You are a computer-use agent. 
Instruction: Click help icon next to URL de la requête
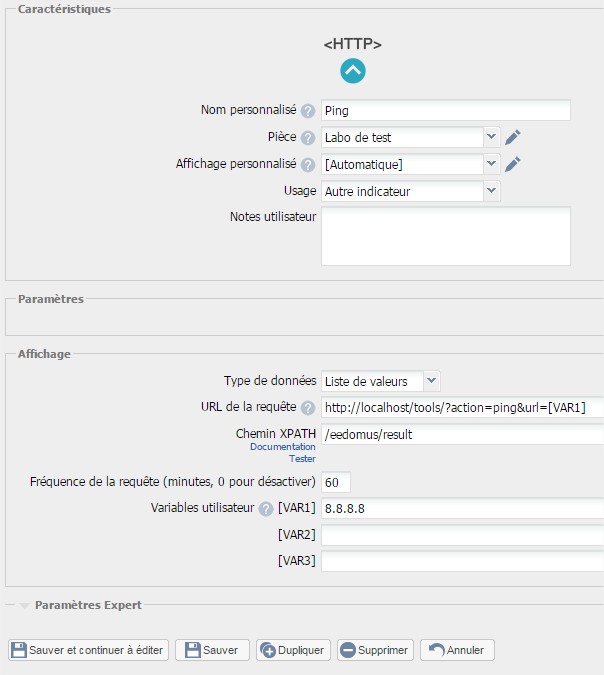(x=307, y=408)
